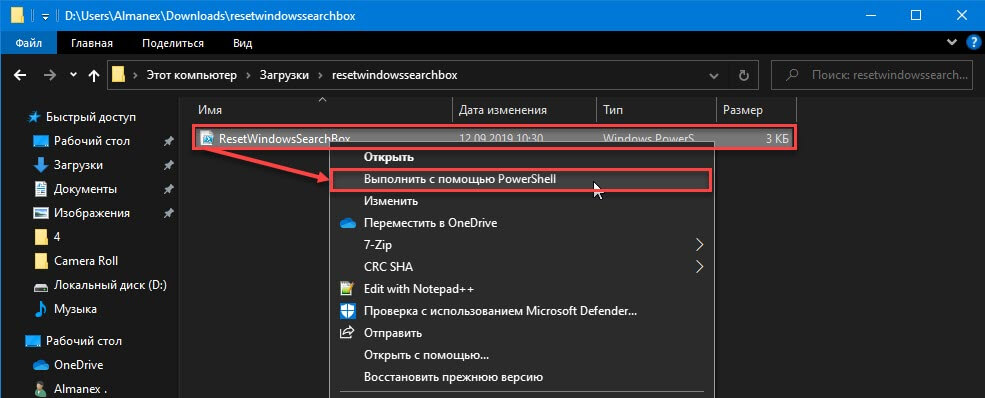The width and height of the screenshot is (985, 398).
Task: Open the Главная ribbon tab
Action: click(x=92, y=43)
